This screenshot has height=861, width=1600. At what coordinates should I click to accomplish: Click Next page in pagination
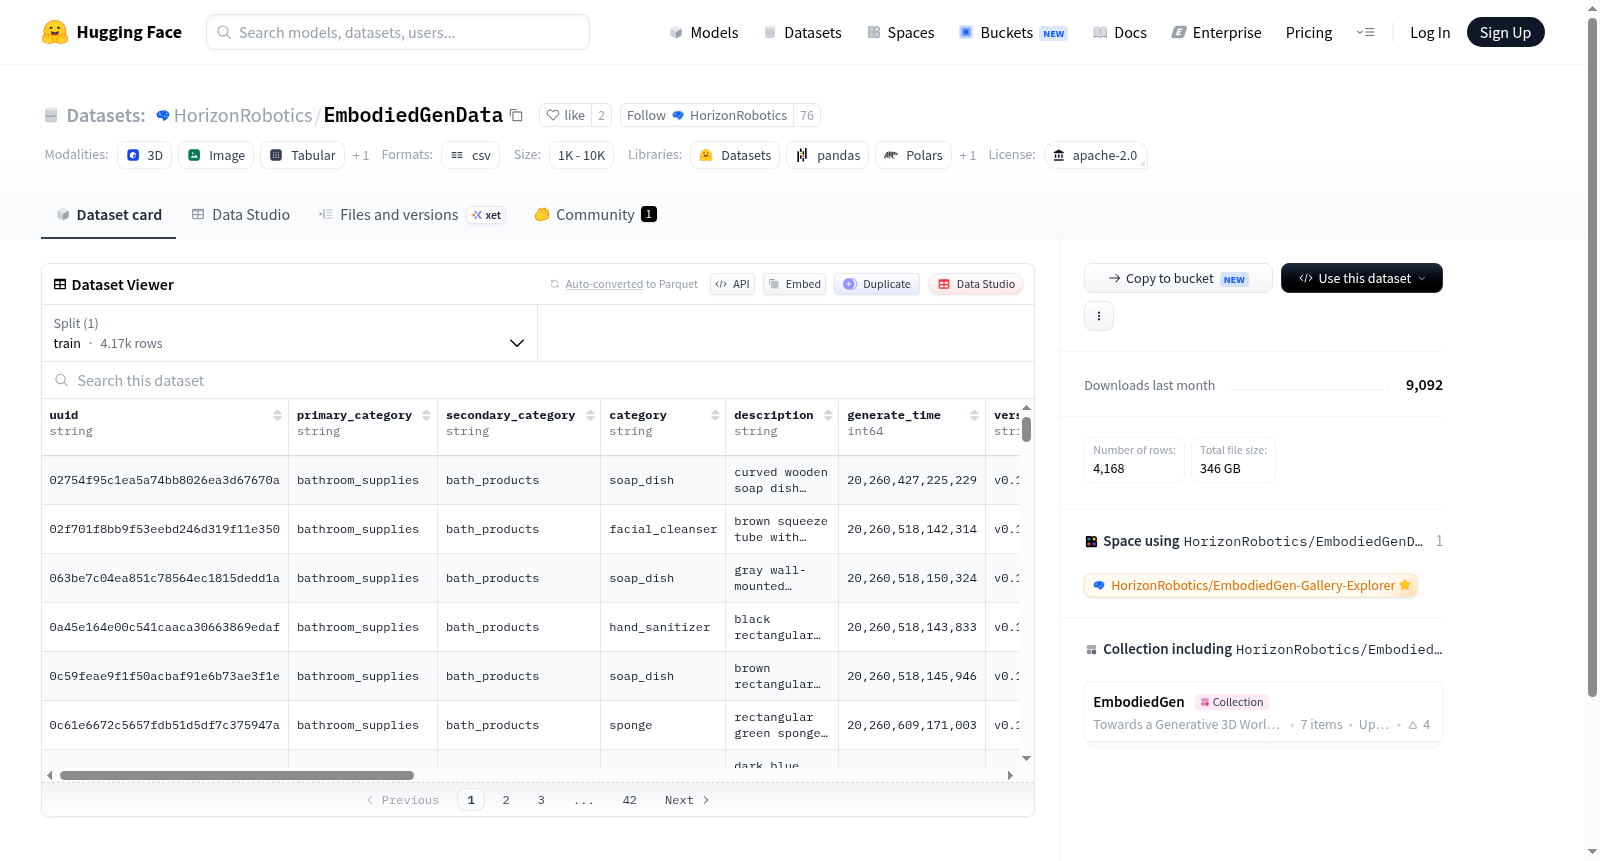687,800
